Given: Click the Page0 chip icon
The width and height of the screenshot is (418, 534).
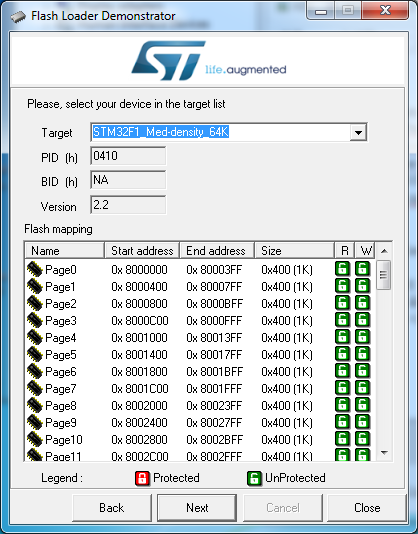Looking at the screenshot, I should [x=34, y=269].
